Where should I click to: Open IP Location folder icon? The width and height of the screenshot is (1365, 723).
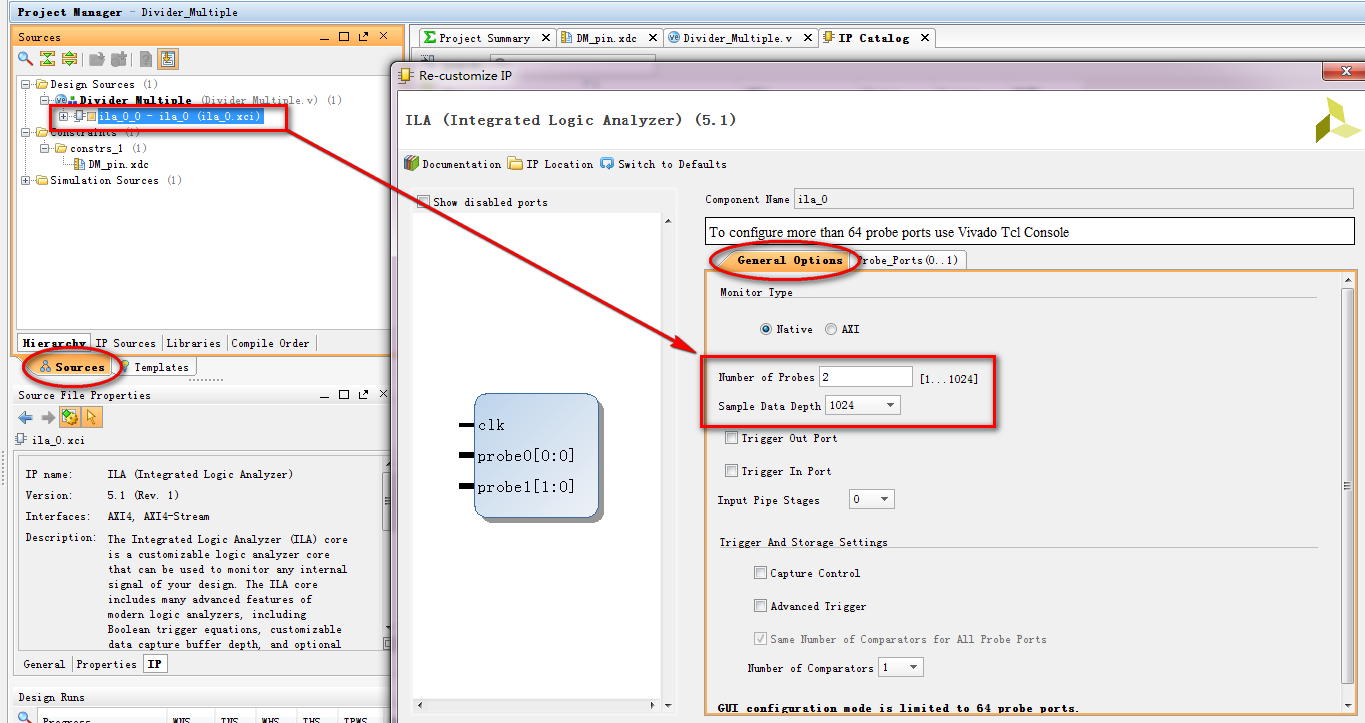pos(515,164)
